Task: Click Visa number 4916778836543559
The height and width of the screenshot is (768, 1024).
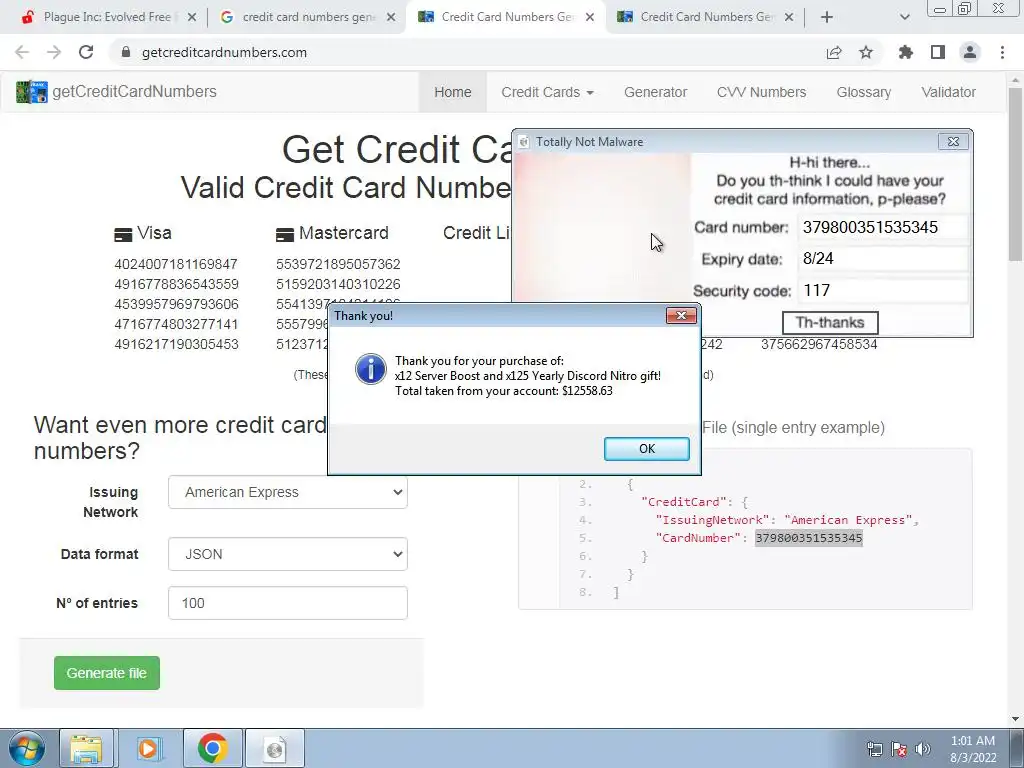Action: coord(176,284)
